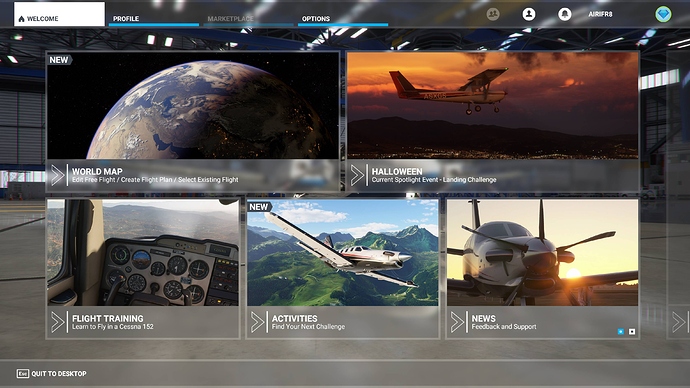Select the blue first-page dot in News tile
Viewport: 690px width, 388px height.
[x=620, y=331]
